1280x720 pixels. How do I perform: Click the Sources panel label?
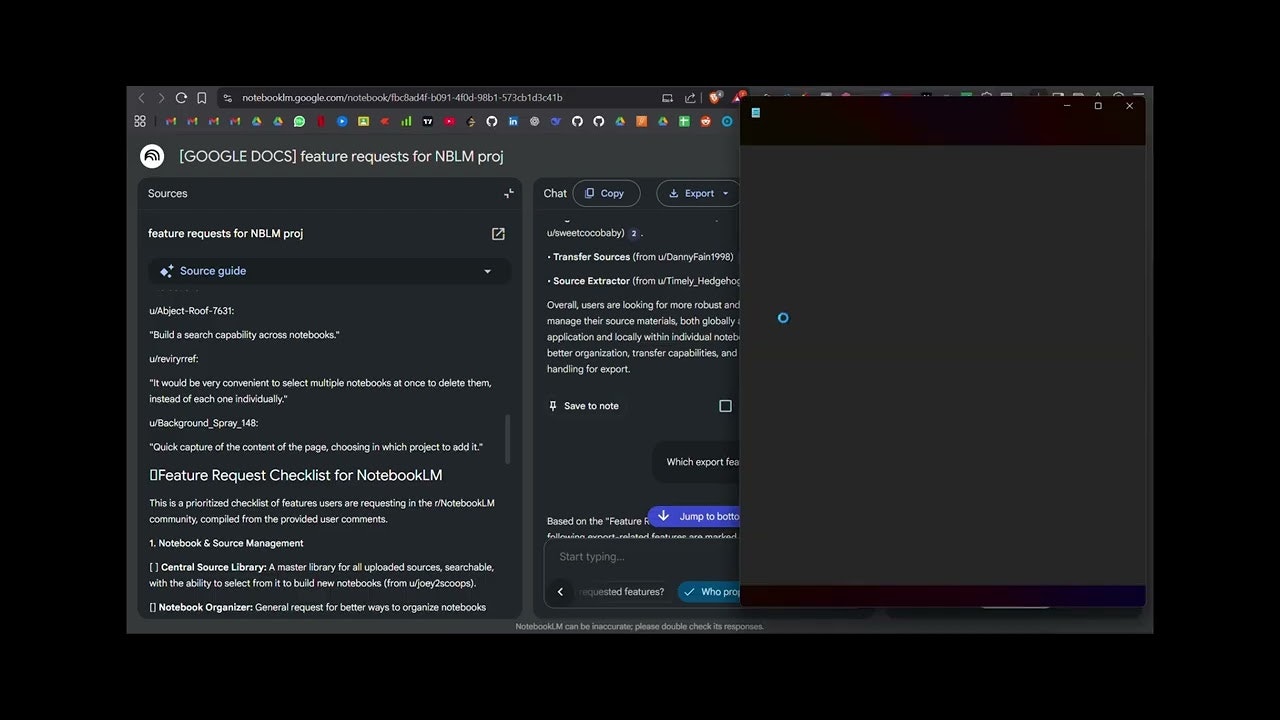168,194
